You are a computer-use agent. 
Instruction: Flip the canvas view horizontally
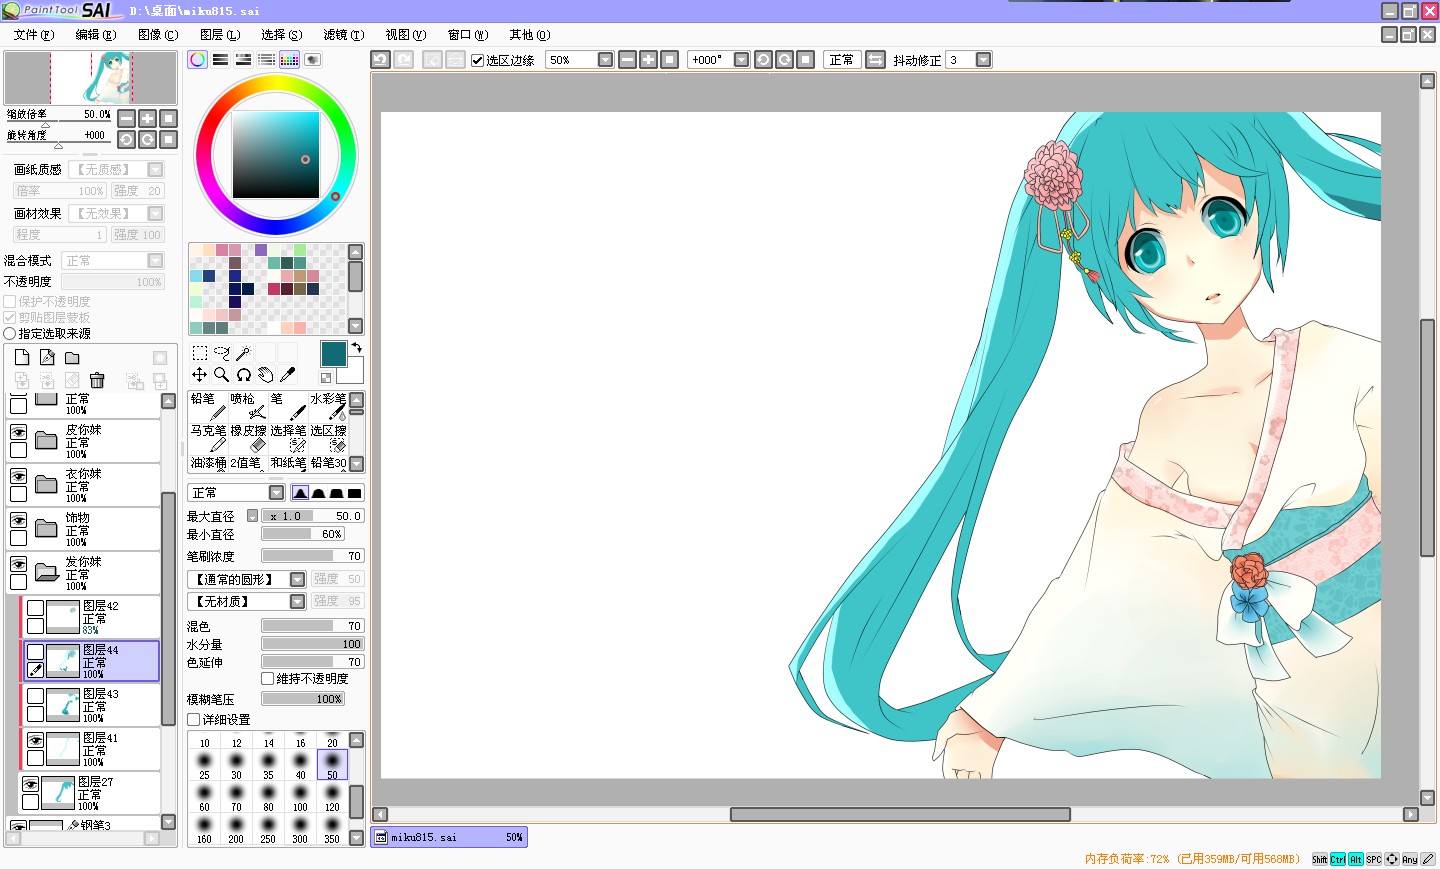click(x=875, y=60)
